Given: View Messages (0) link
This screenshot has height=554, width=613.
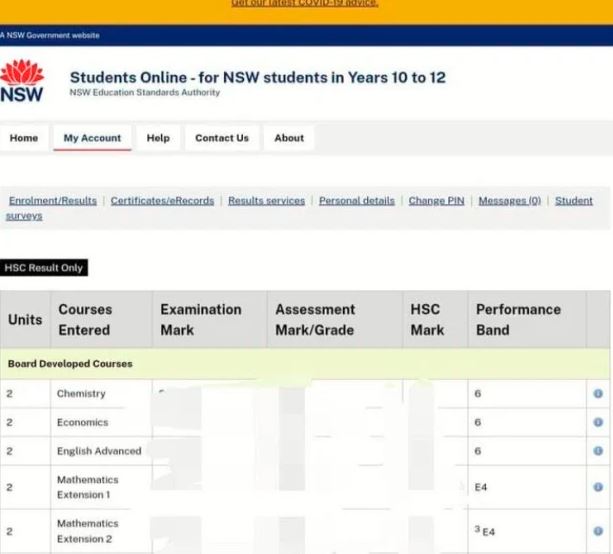Looking at the screenshot, I should point(510,201).
